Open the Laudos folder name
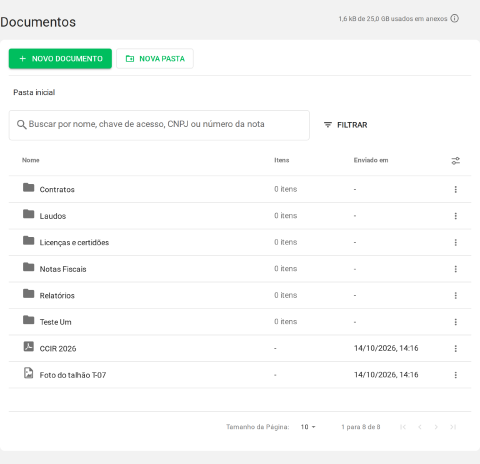The image size is (480, 464). click(x=53, y=216)
